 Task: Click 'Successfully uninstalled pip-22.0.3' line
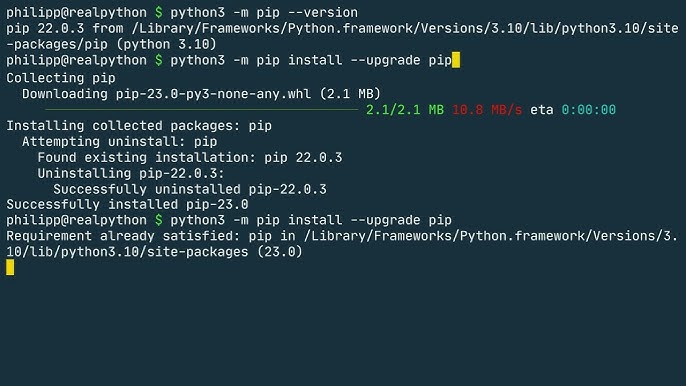point(190,189)
